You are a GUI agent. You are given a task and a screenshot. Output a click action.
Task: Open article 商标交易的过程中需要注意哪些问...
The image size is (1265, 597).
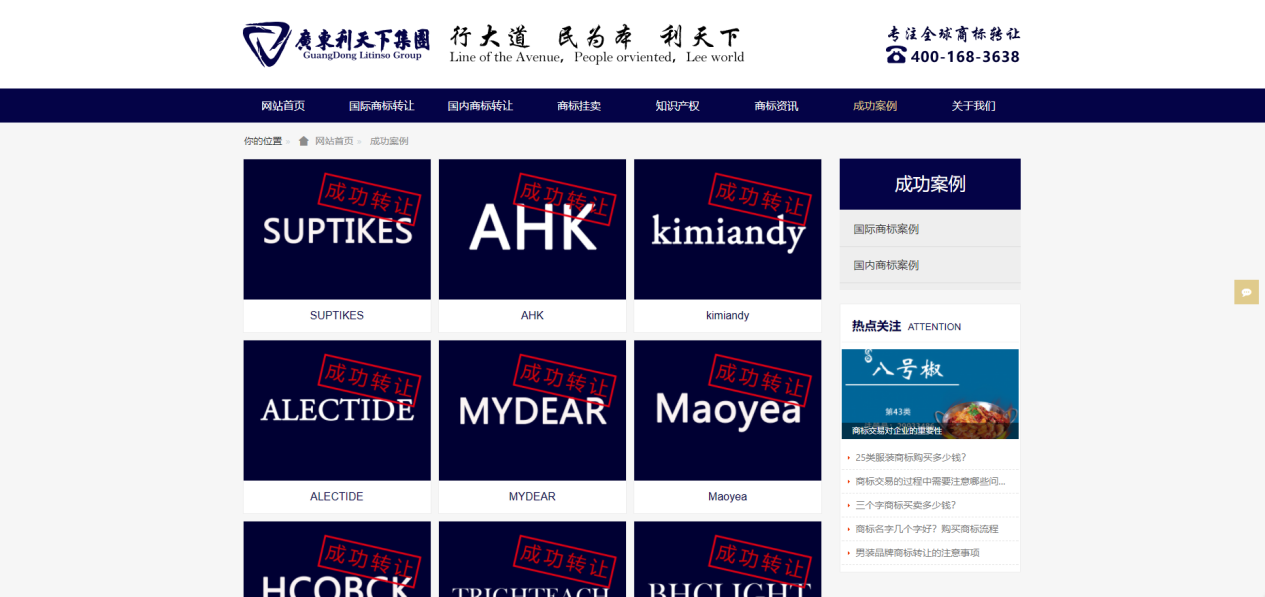(x=931, y=481)
